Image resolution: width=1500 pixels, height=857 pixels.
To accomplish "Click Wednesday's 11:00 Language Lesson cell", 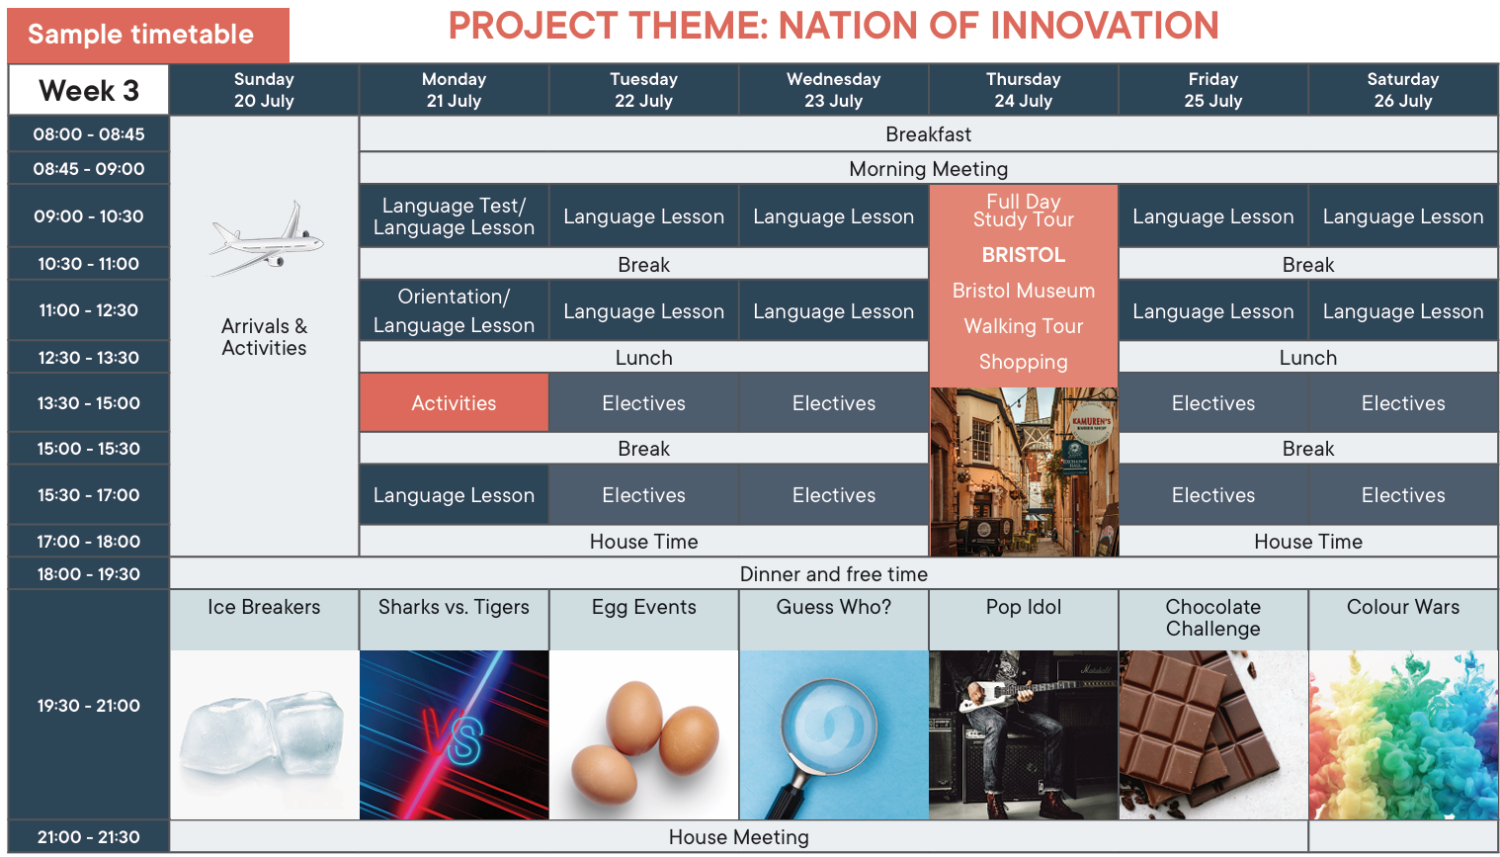I will [834, 311].
